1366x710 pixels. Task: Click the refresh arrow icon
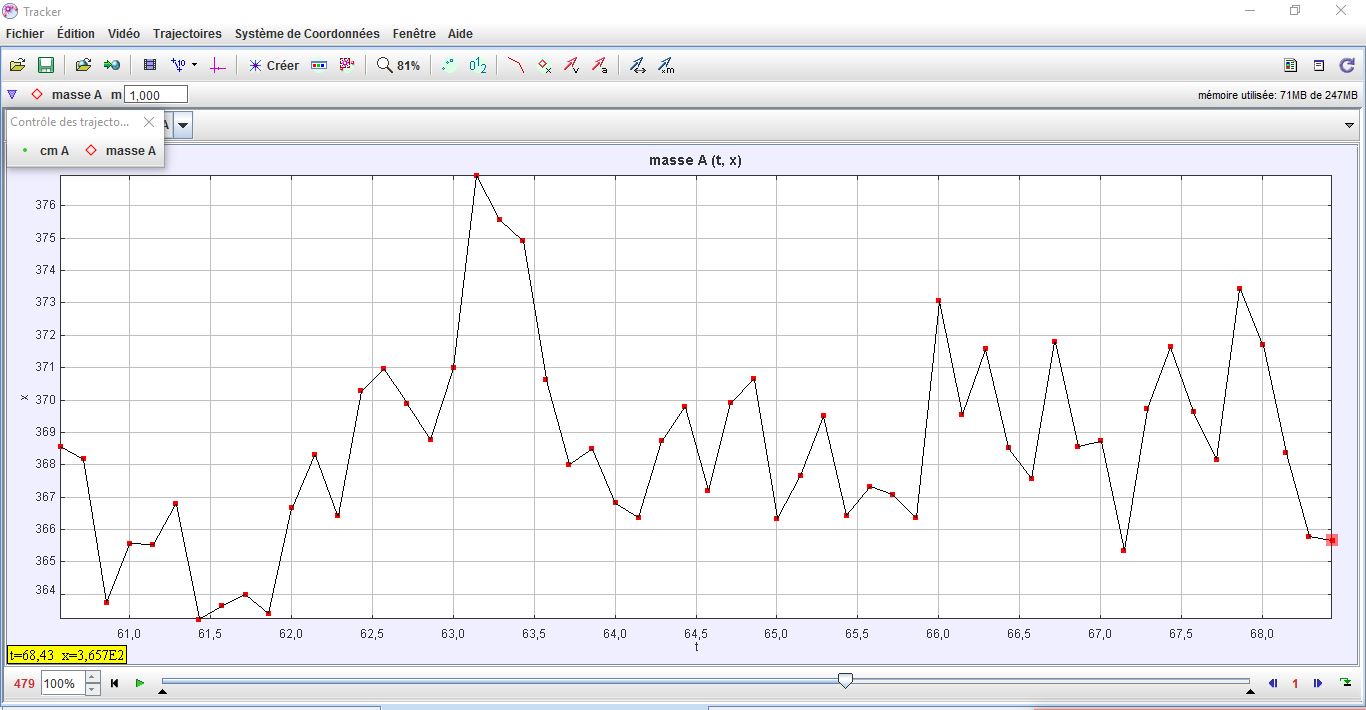(1347, 65)
